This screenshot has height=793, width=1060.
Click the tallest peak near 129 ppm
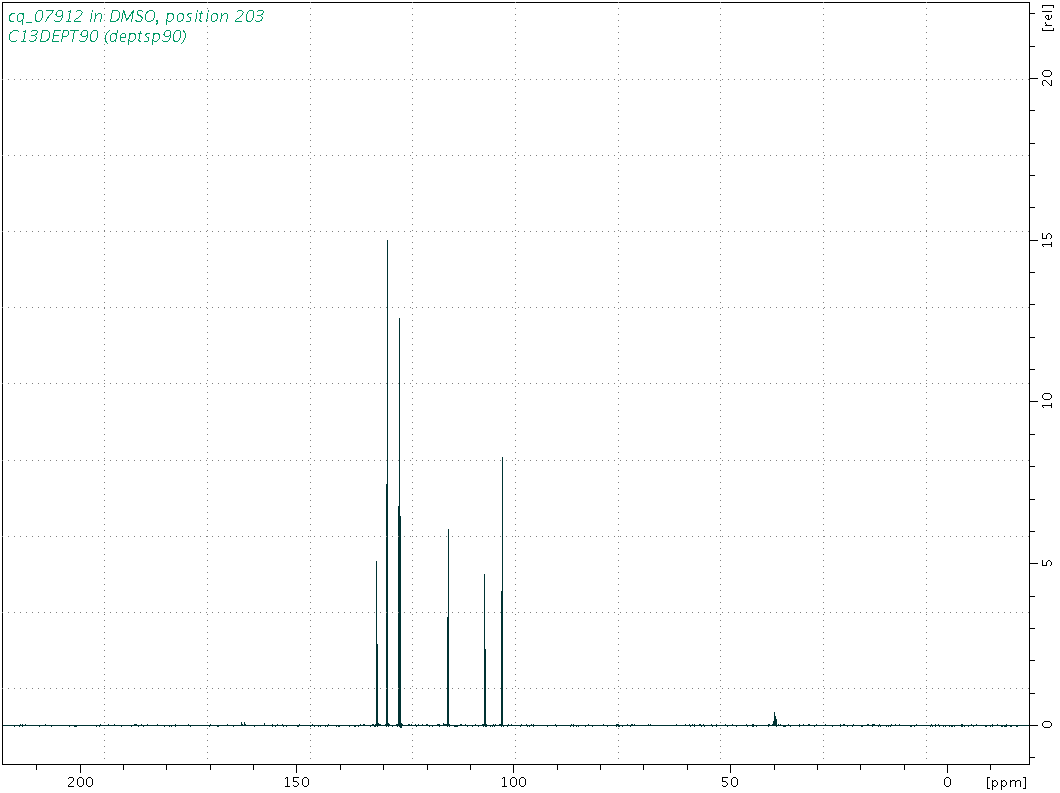(x=387, y=483)
